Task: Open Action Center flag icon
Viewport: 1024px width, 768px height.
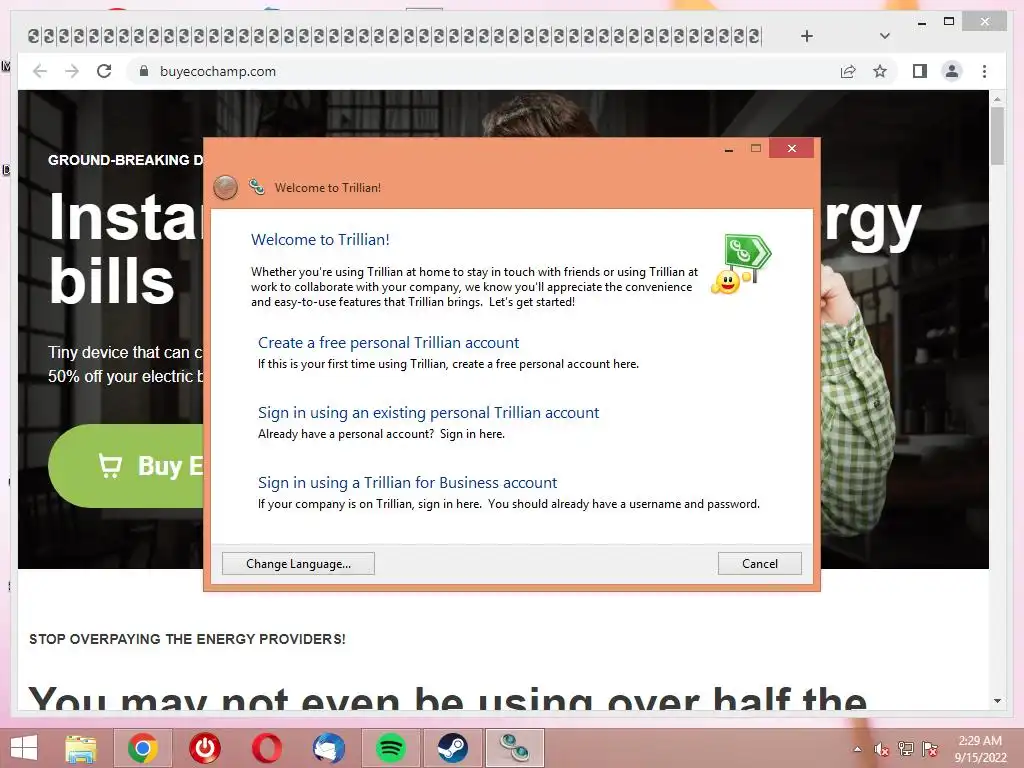Action: click(x=930, y=749)
